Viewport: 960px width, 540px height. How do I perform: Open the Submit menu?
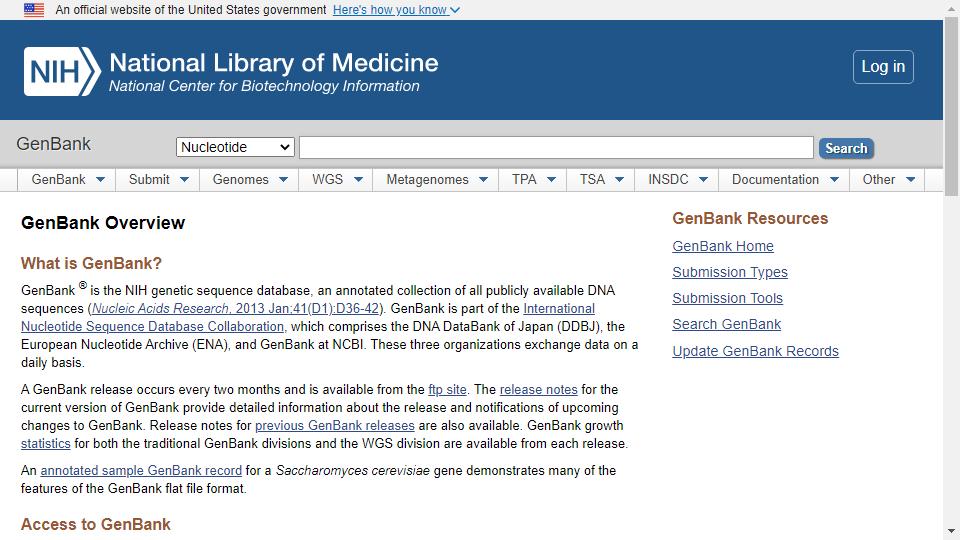point(158,179)
